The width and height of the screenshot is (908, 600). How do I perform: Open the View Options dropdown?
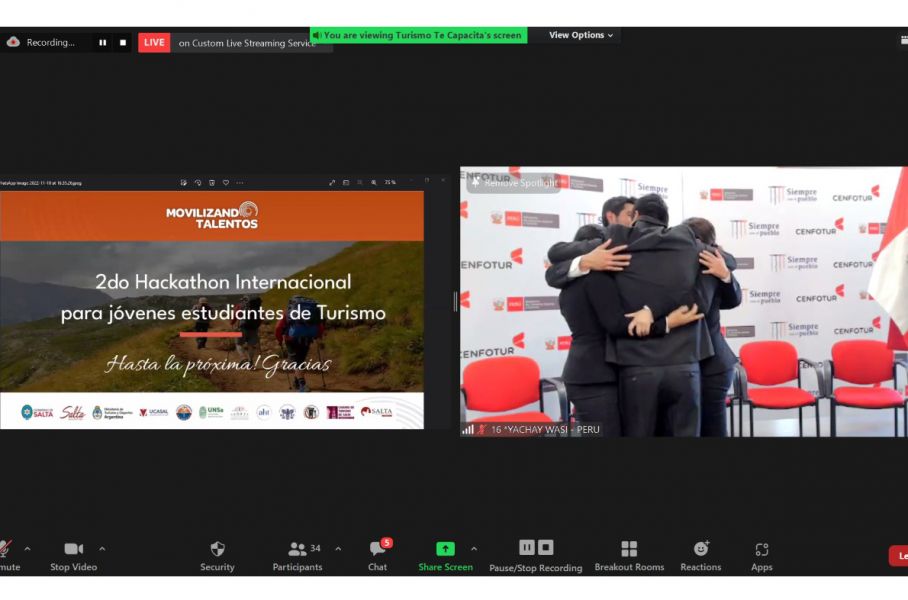tap(581, 35)
